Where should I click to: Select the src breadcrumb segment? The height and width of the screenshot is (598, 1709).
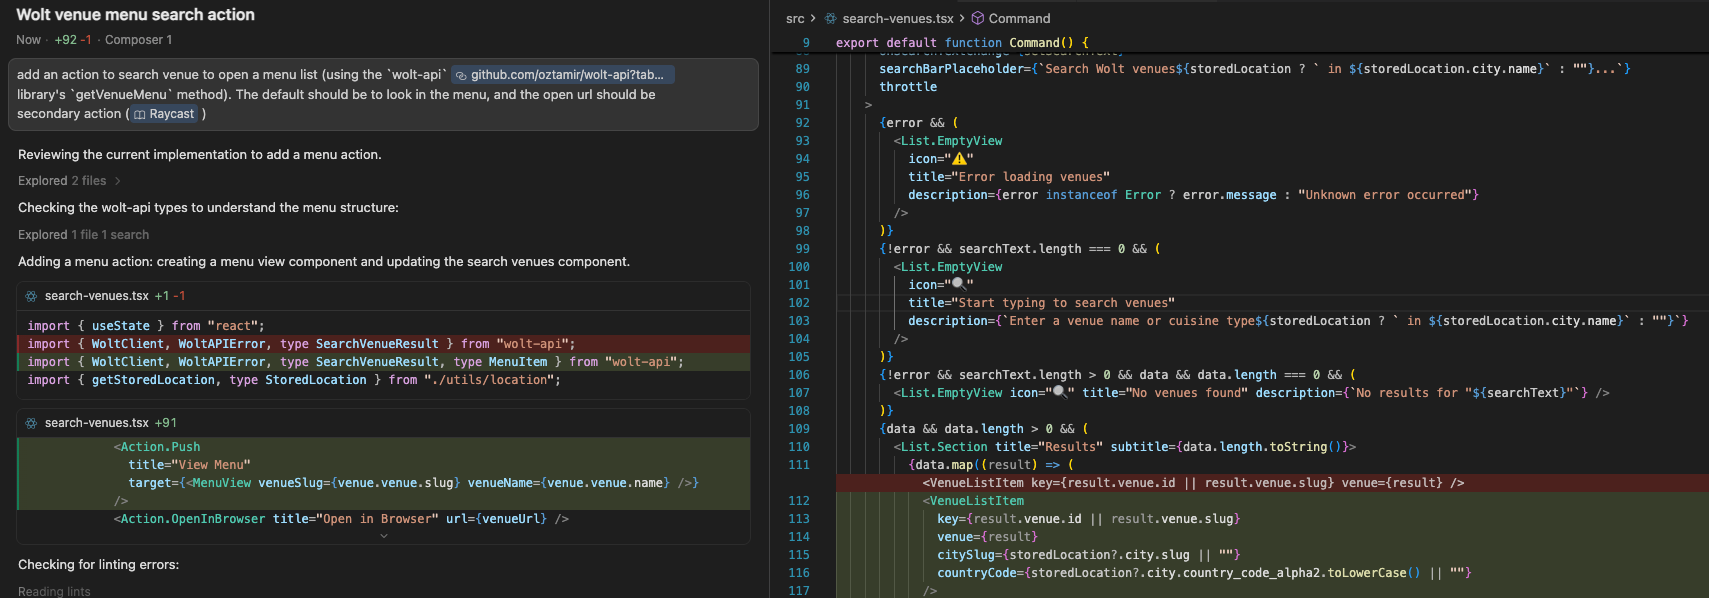(x=795, y=19)
